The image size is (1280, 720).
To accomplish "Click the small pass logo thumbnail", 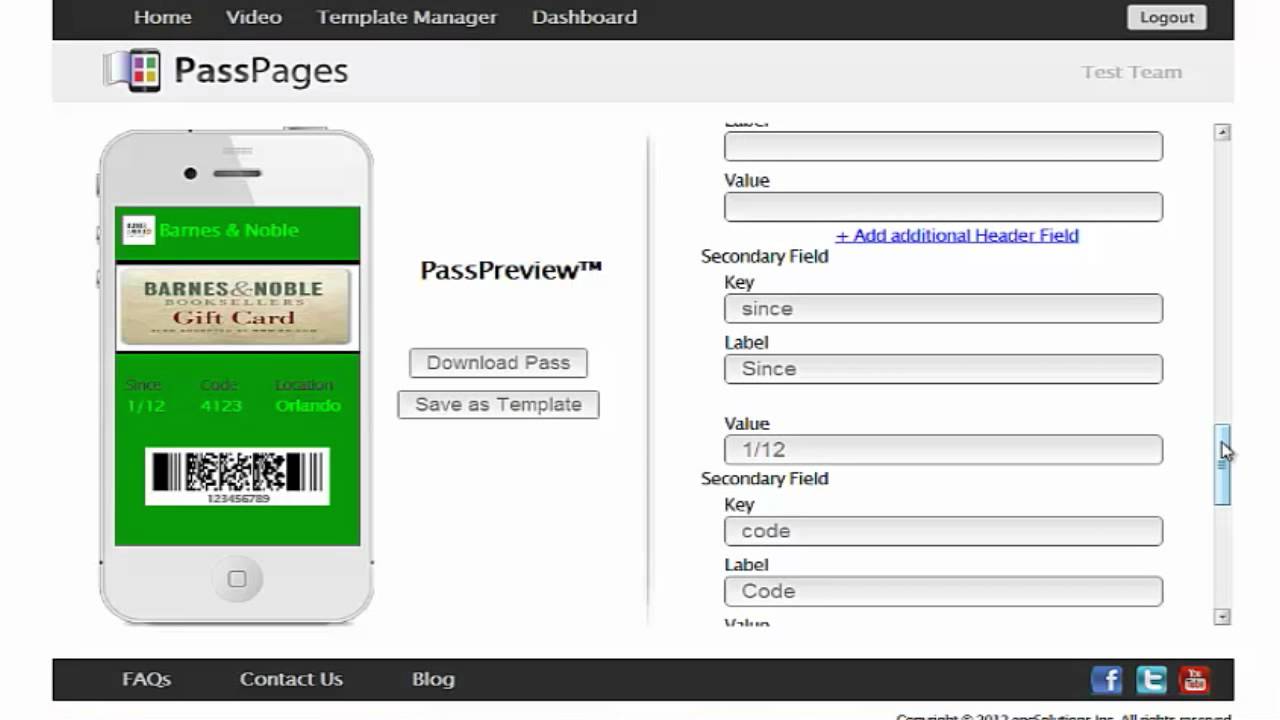I will (138, 230).
